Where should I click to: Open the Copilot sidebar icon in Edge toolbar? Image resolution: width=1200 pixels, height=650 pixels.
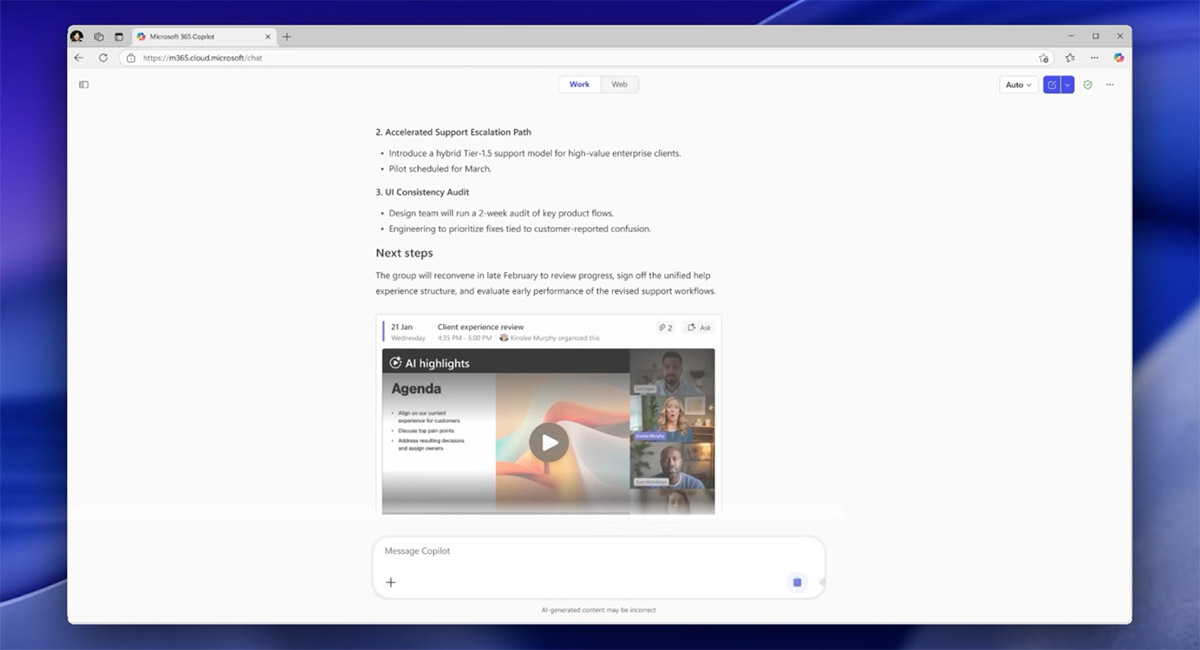pos(1119,58)
